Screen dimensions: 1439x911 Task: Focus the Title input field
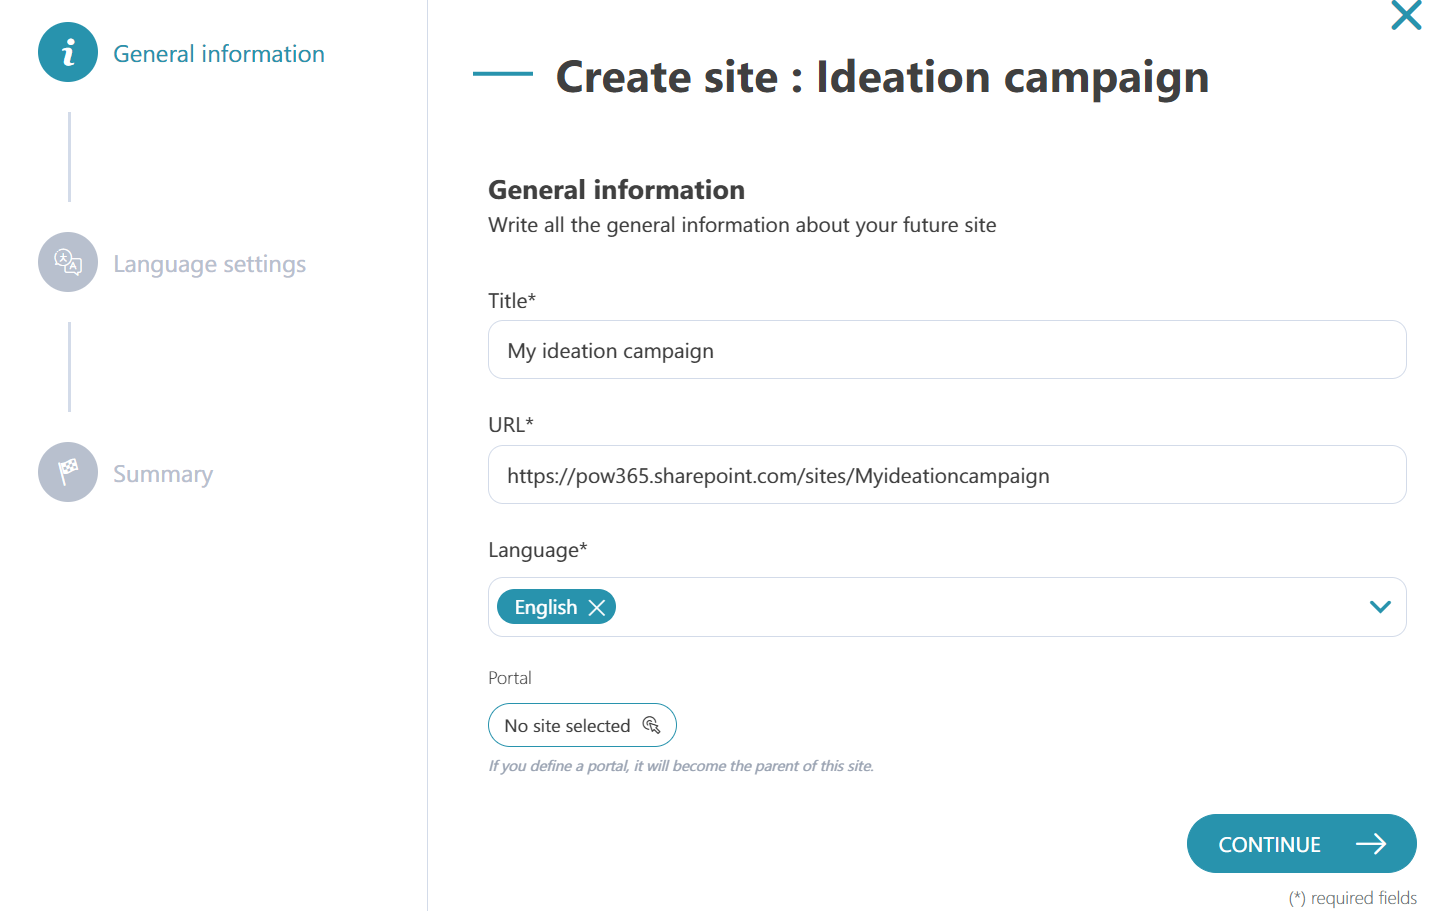coord(947,350)
